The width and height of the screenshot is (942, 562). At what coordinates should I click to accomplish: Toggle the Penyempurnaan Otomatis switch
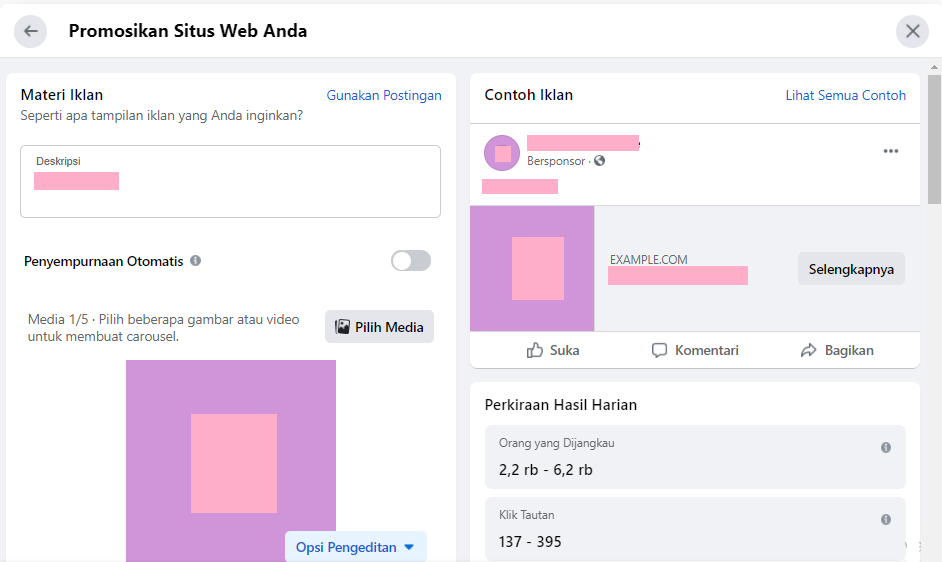click(411, 261)
